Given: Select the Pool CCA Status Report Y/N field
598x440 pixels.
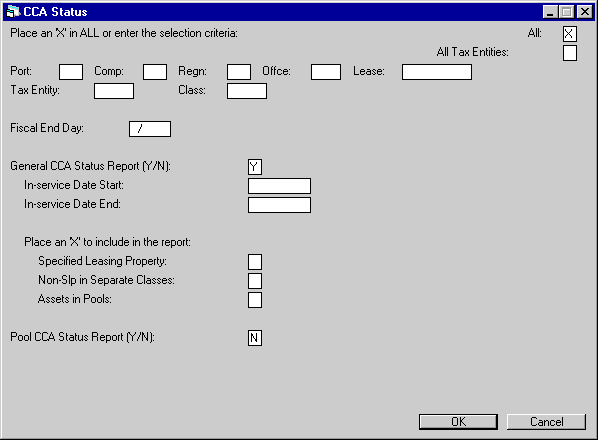Looking at the screenshot, I should click(x=255, y=338).
